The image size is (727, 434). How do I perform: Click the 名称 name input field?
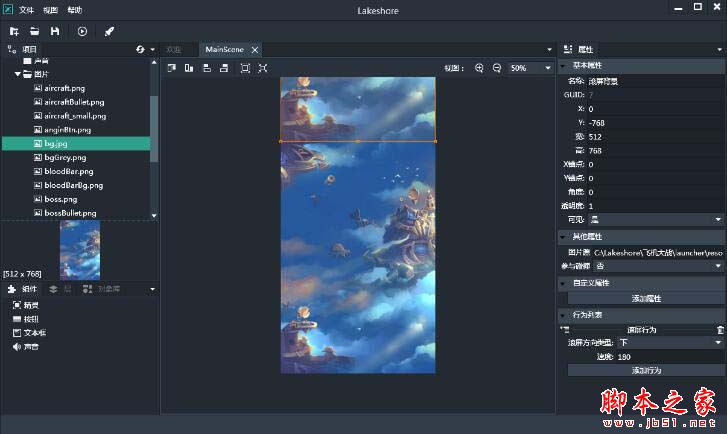coord(656,82)
